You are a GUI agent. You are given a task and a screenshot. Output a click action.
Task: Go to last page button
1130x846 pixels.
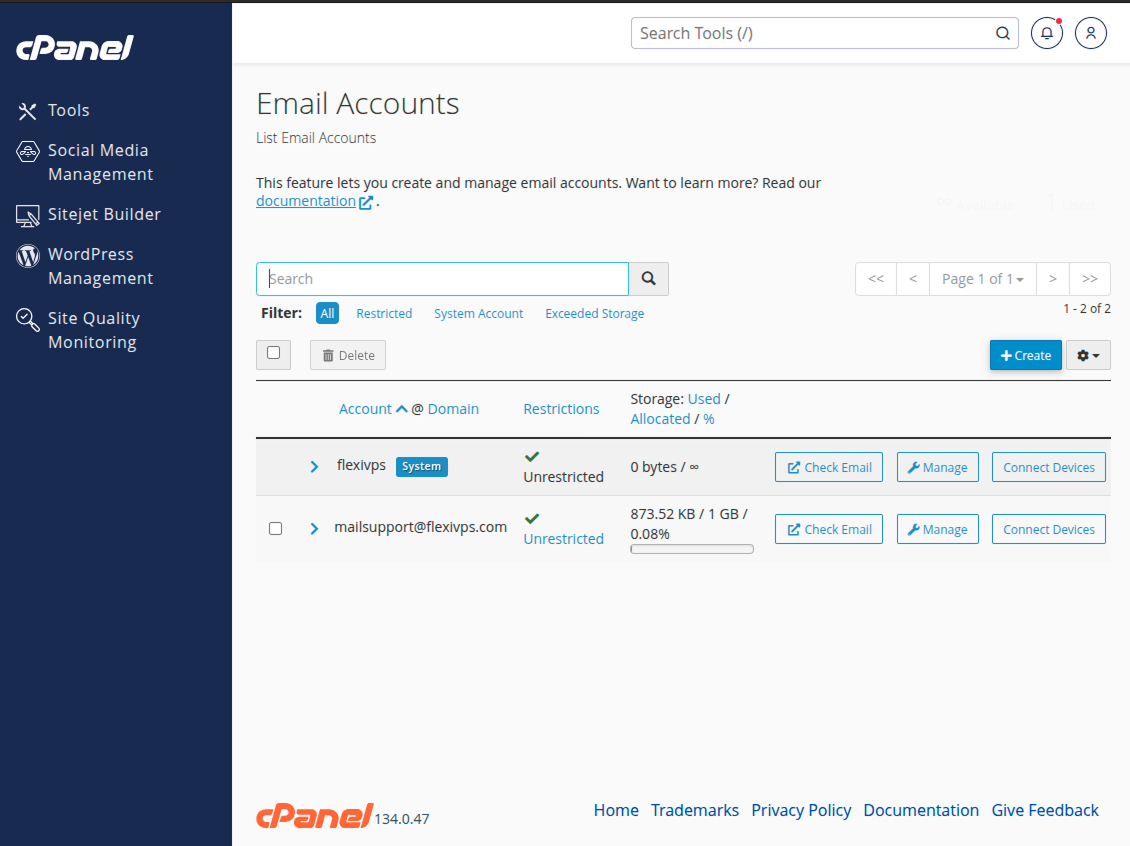coord(1090,279)
